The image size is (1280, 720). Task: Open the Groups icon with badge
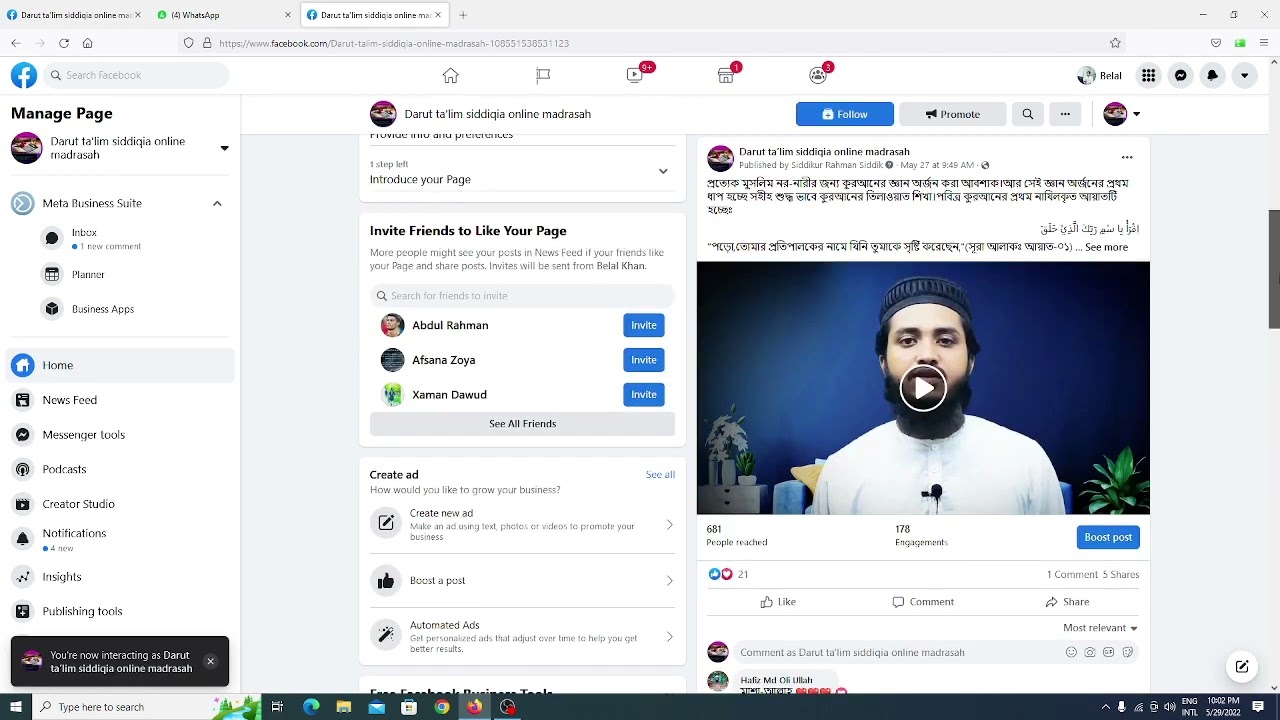pyautogui.click(x=818, y=75)
